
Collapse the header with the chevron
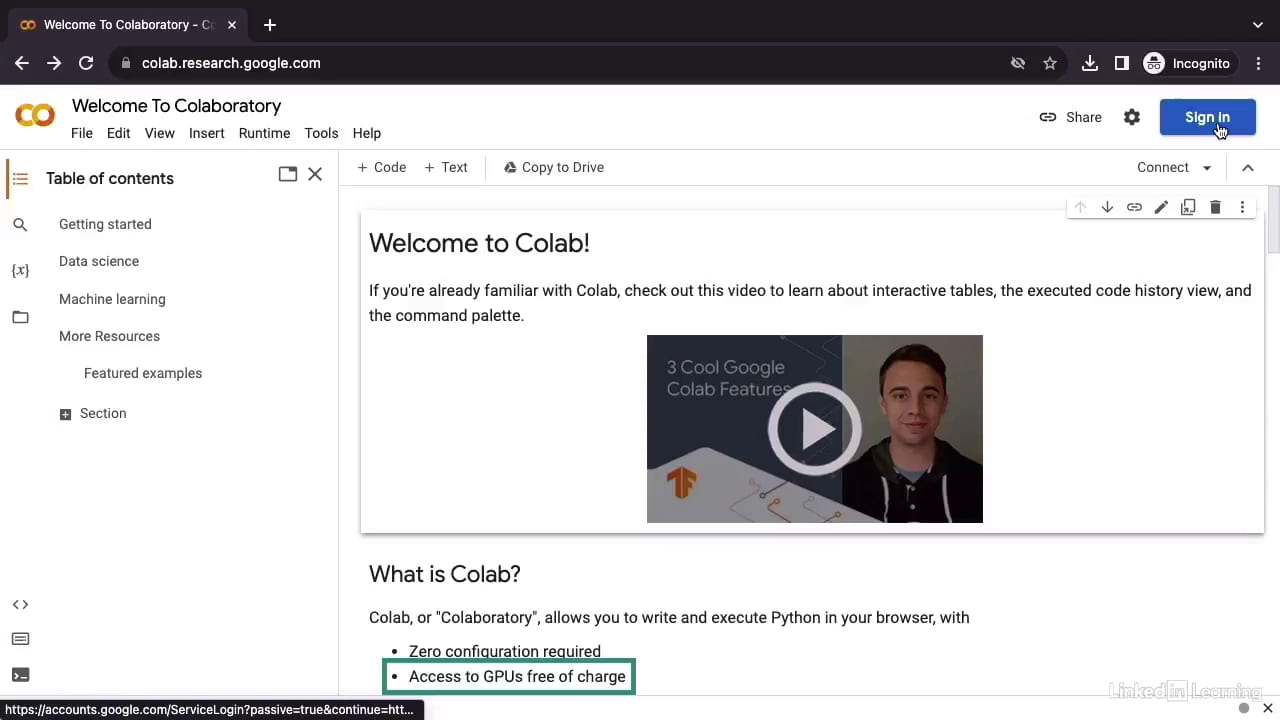click(1248, 168)
